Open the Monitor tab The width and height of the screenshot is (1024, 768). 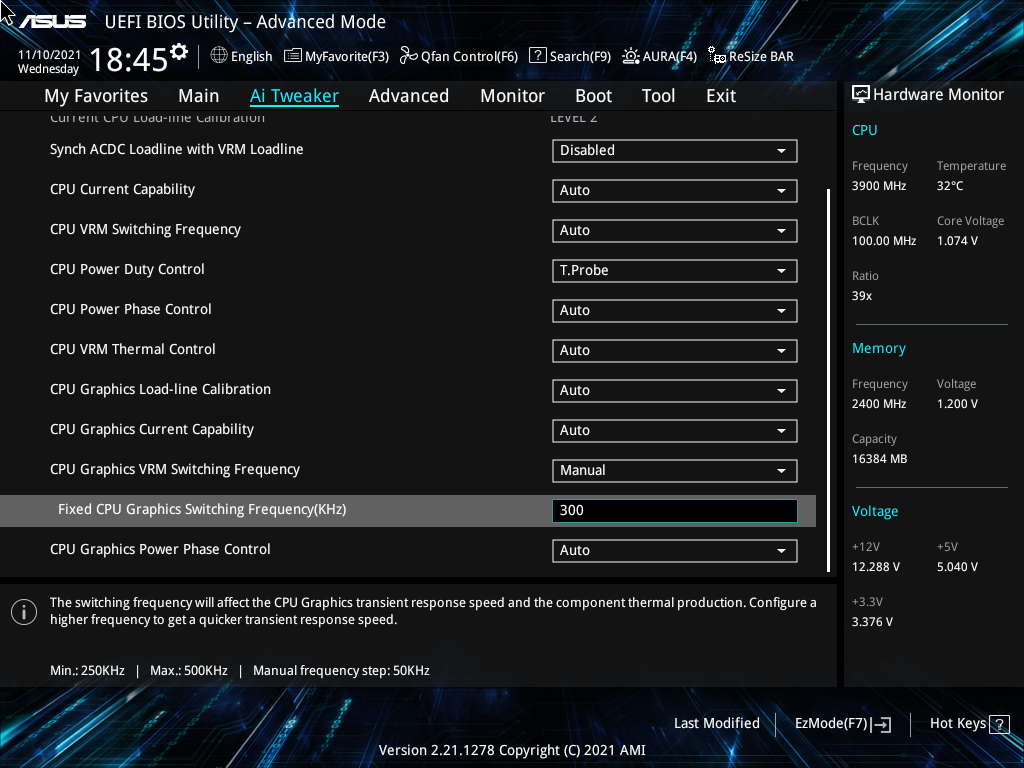pyautogui.click(x=513, y=96)
